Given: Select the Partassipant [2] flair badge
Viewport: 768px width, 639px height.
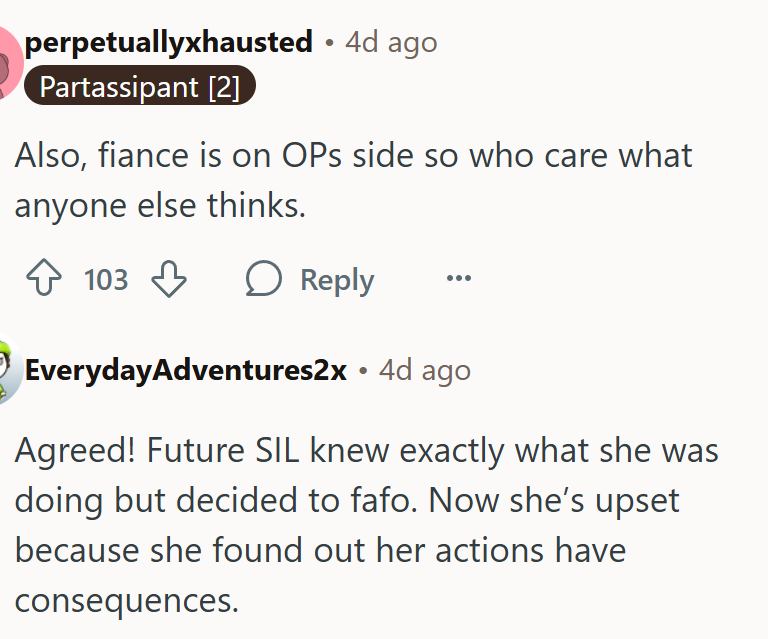Looking at the screenshot, I should pos(140,87).
